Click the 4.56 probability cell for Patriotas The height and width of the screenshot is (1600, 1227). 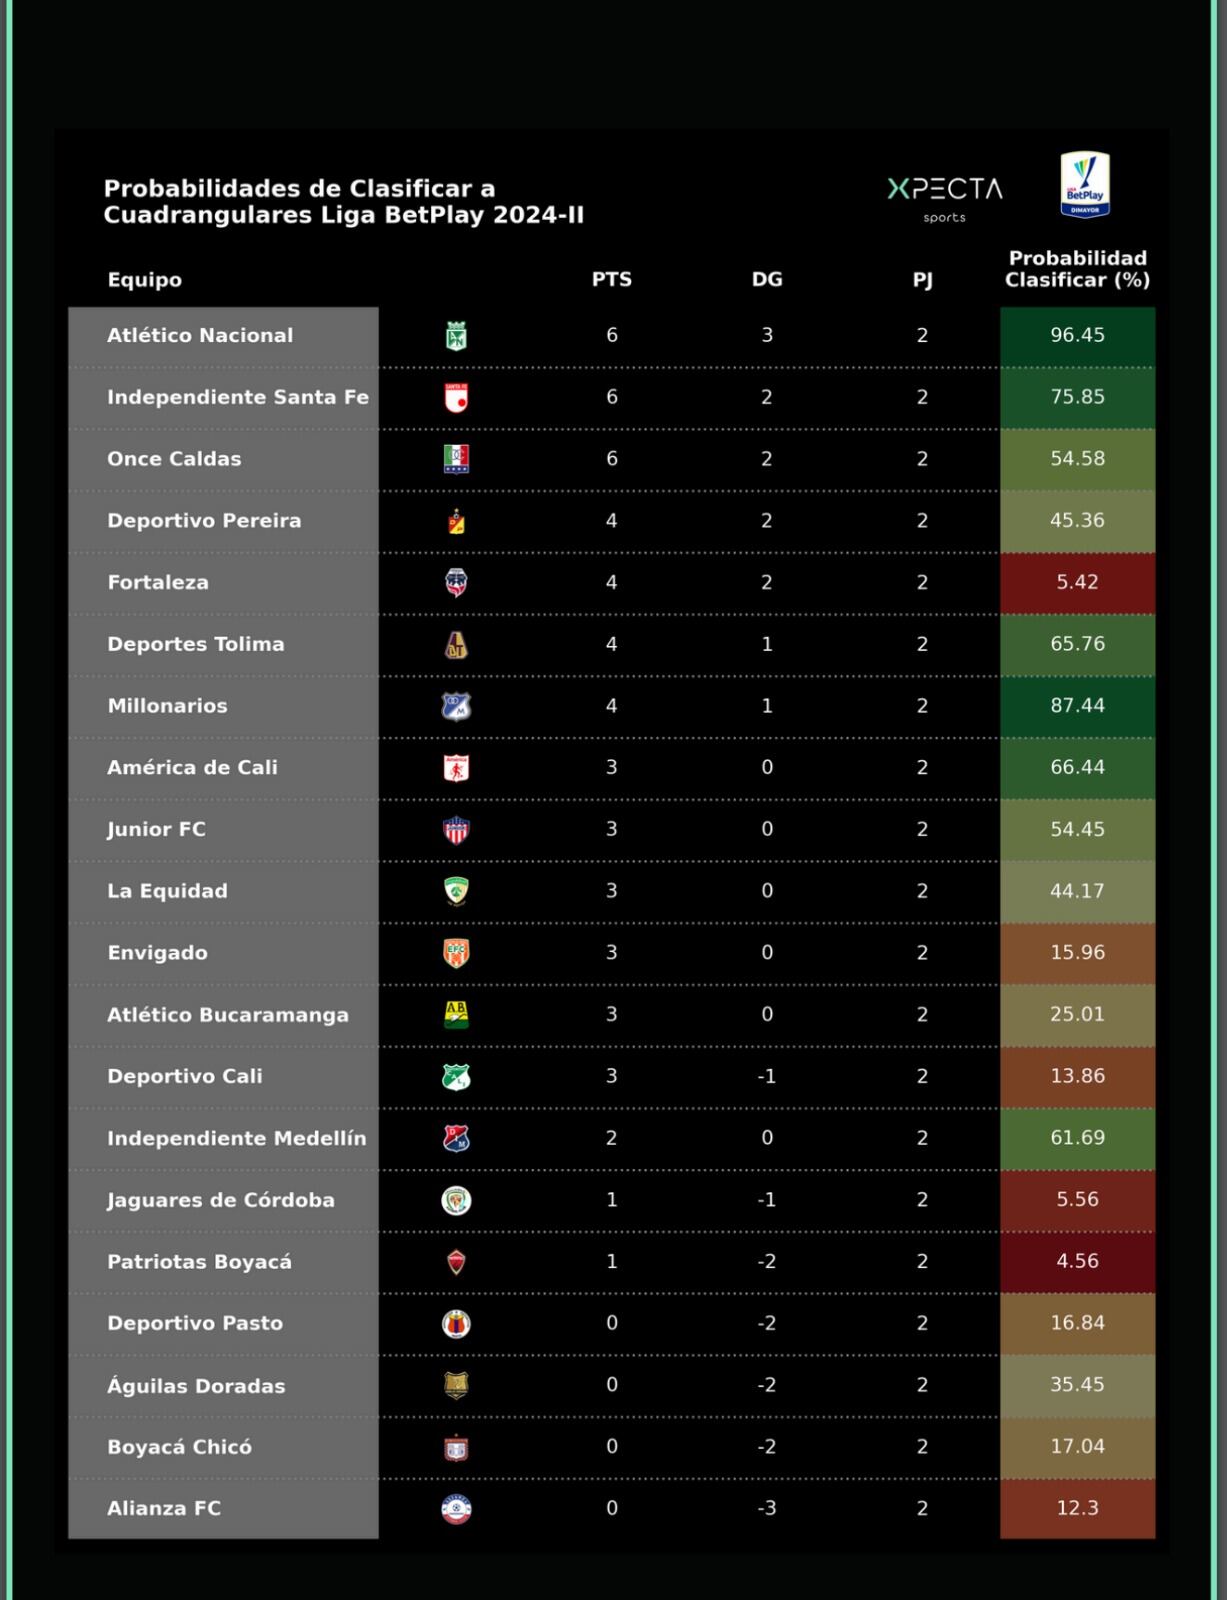(1077, 1262)
